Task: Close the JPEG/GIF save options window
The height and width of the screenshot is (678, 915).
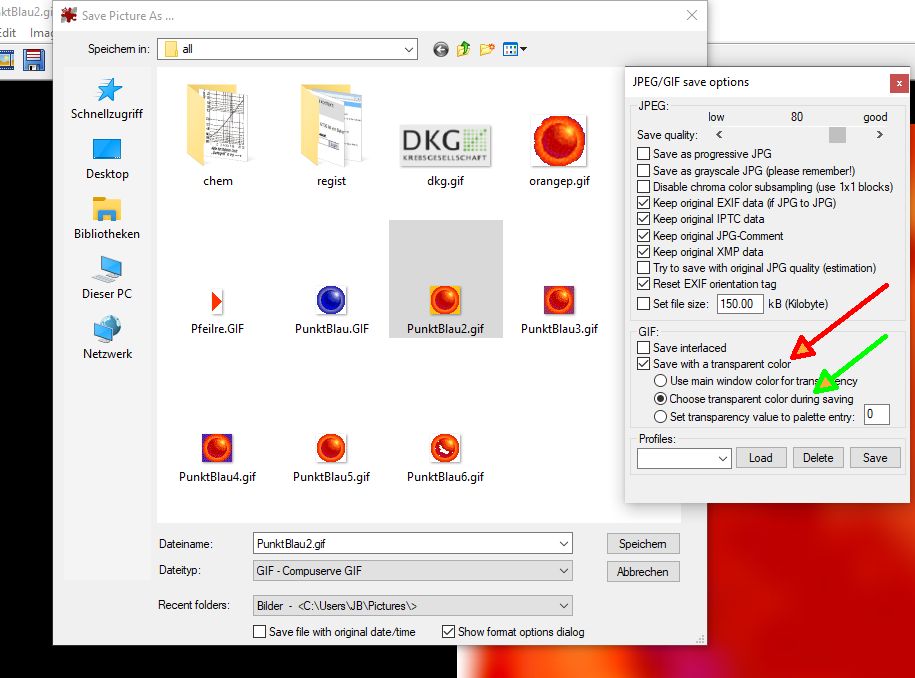Action: point(899,83)
